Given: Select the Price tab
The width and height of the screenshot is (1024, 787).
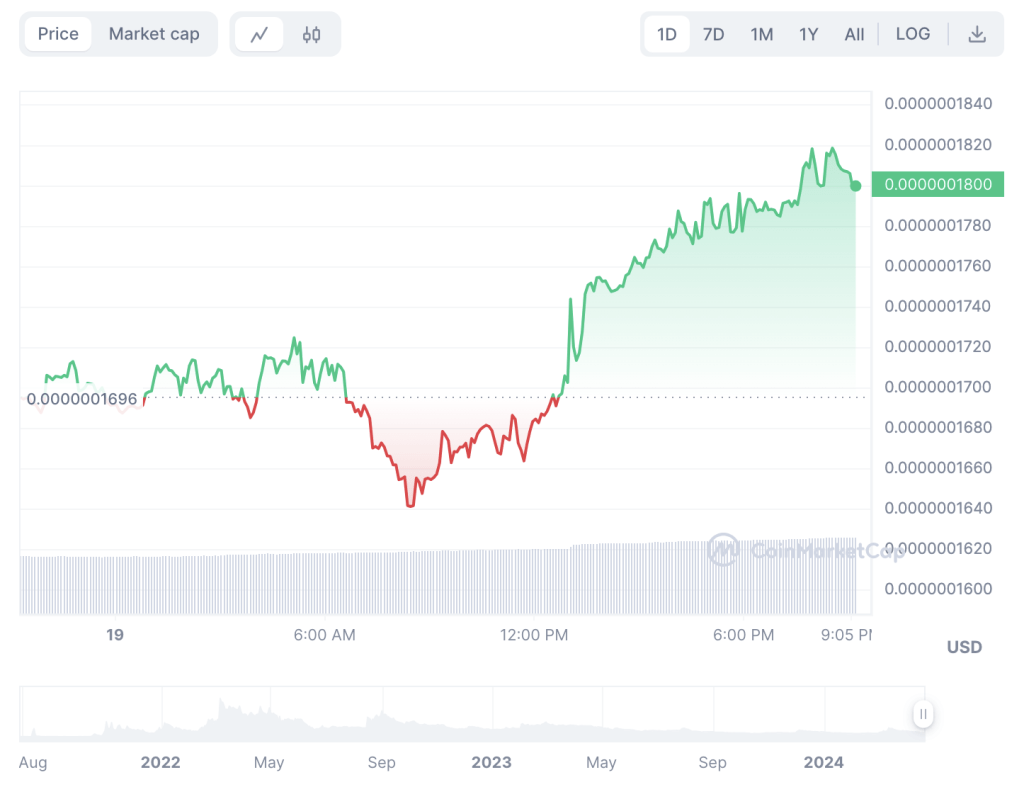Looking at the screenshot, I should point(58,34).
